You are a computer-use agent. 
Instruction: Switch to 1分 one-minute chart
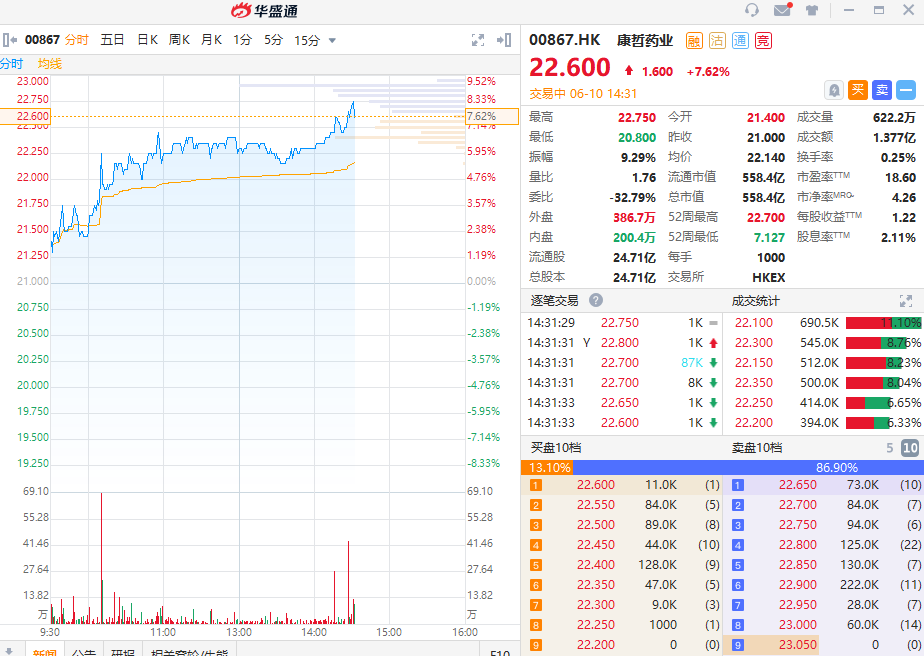[x=242, y=40]
